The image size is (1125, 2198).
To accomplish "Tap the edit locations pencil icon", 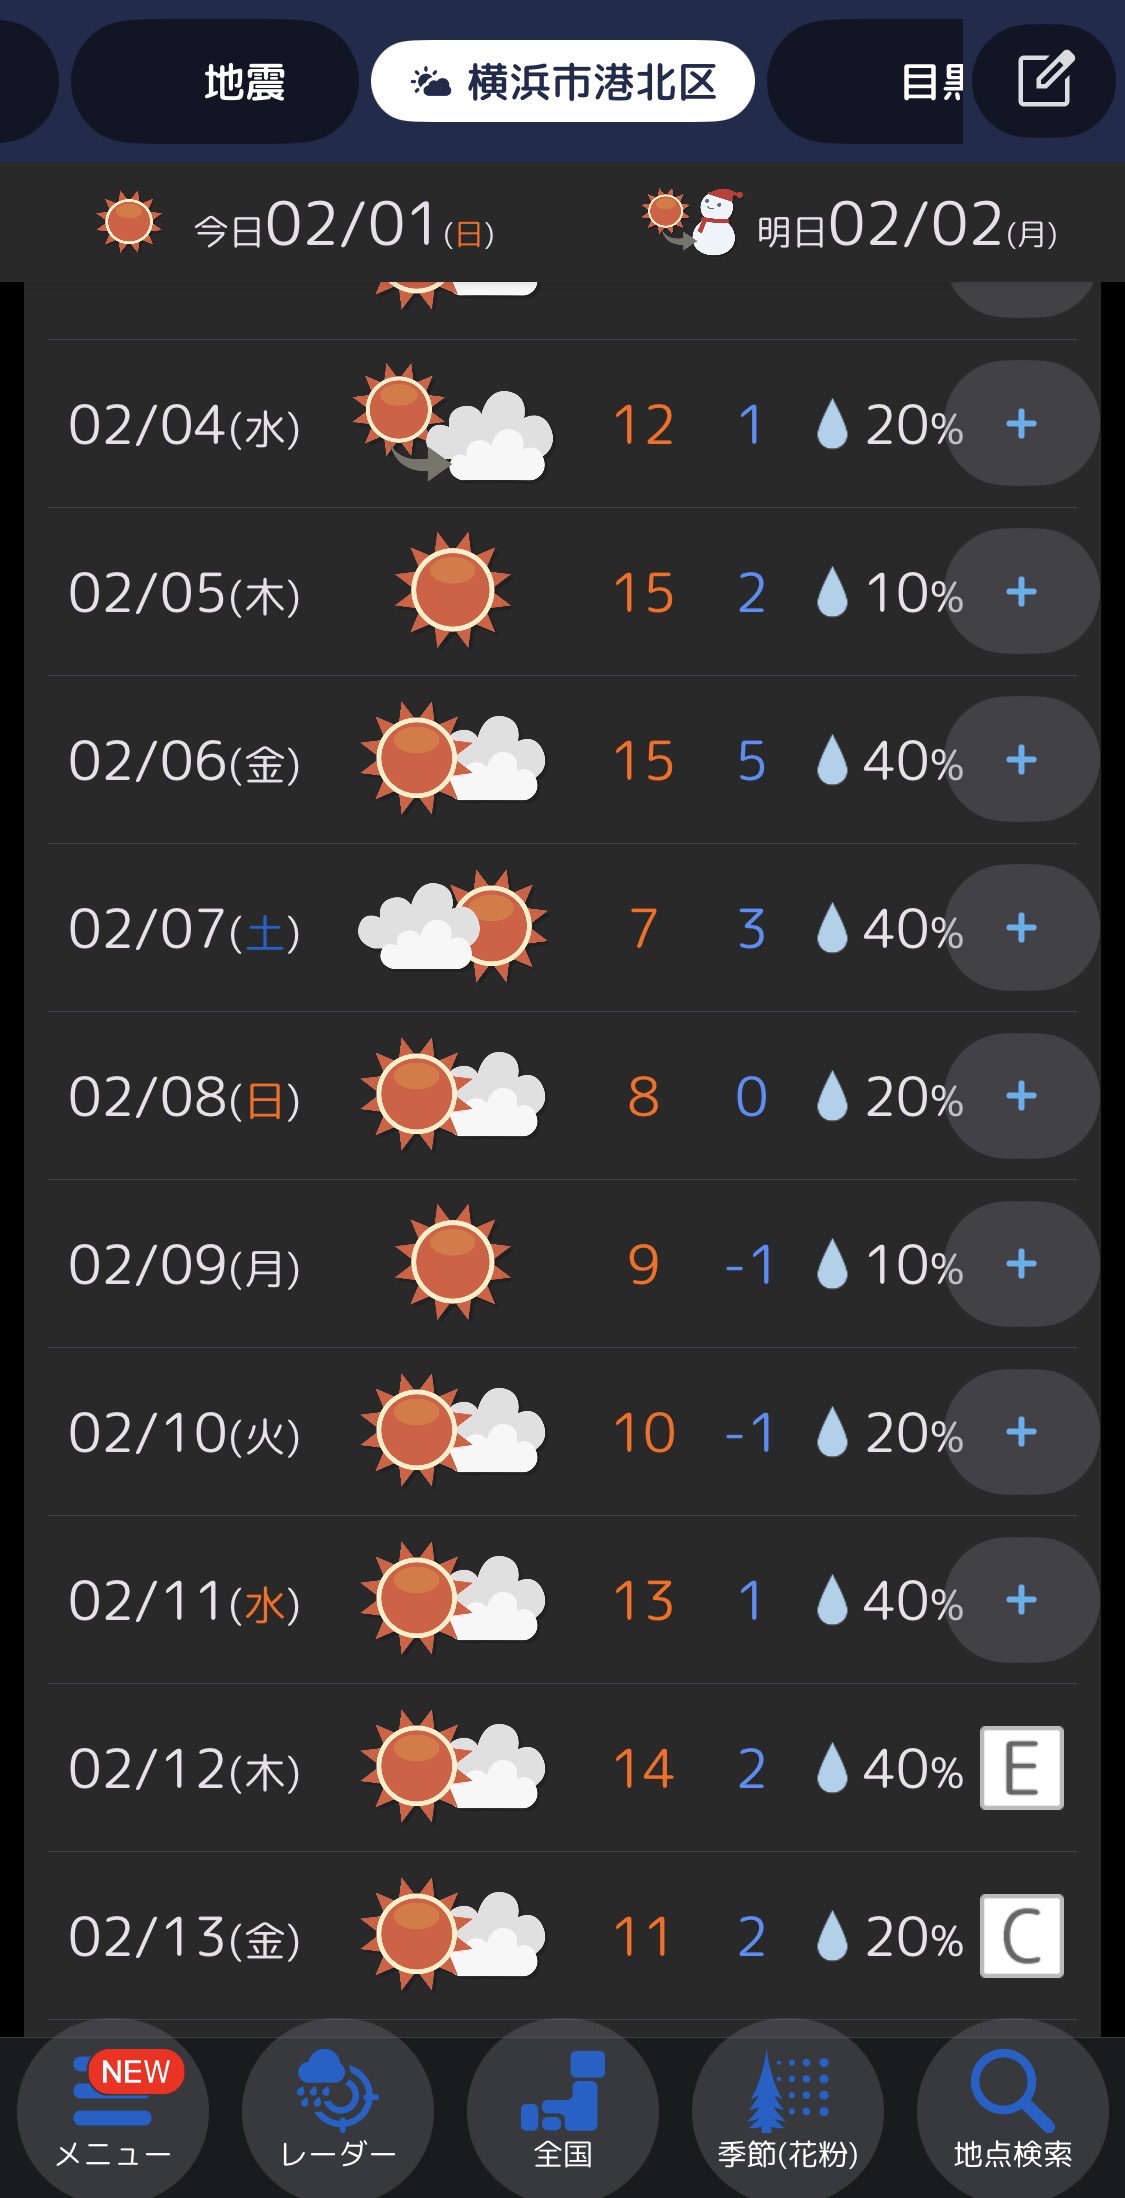I will [1044, 80].
